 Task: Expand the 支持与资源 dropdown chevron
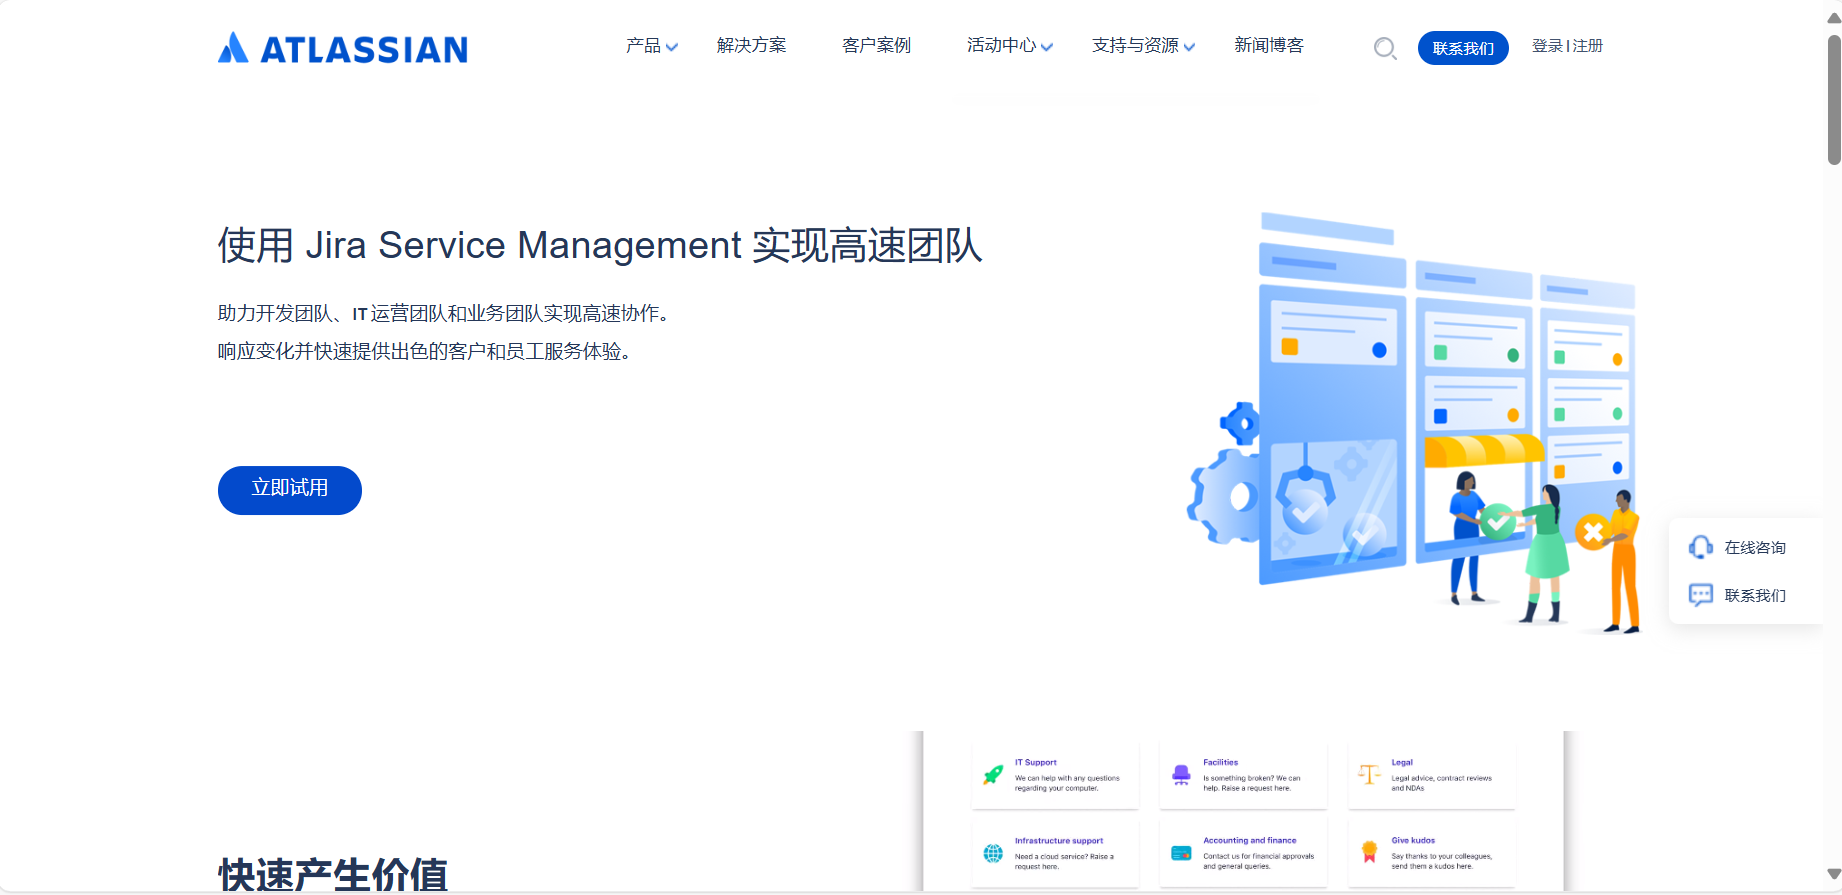tap(1189, 47)
